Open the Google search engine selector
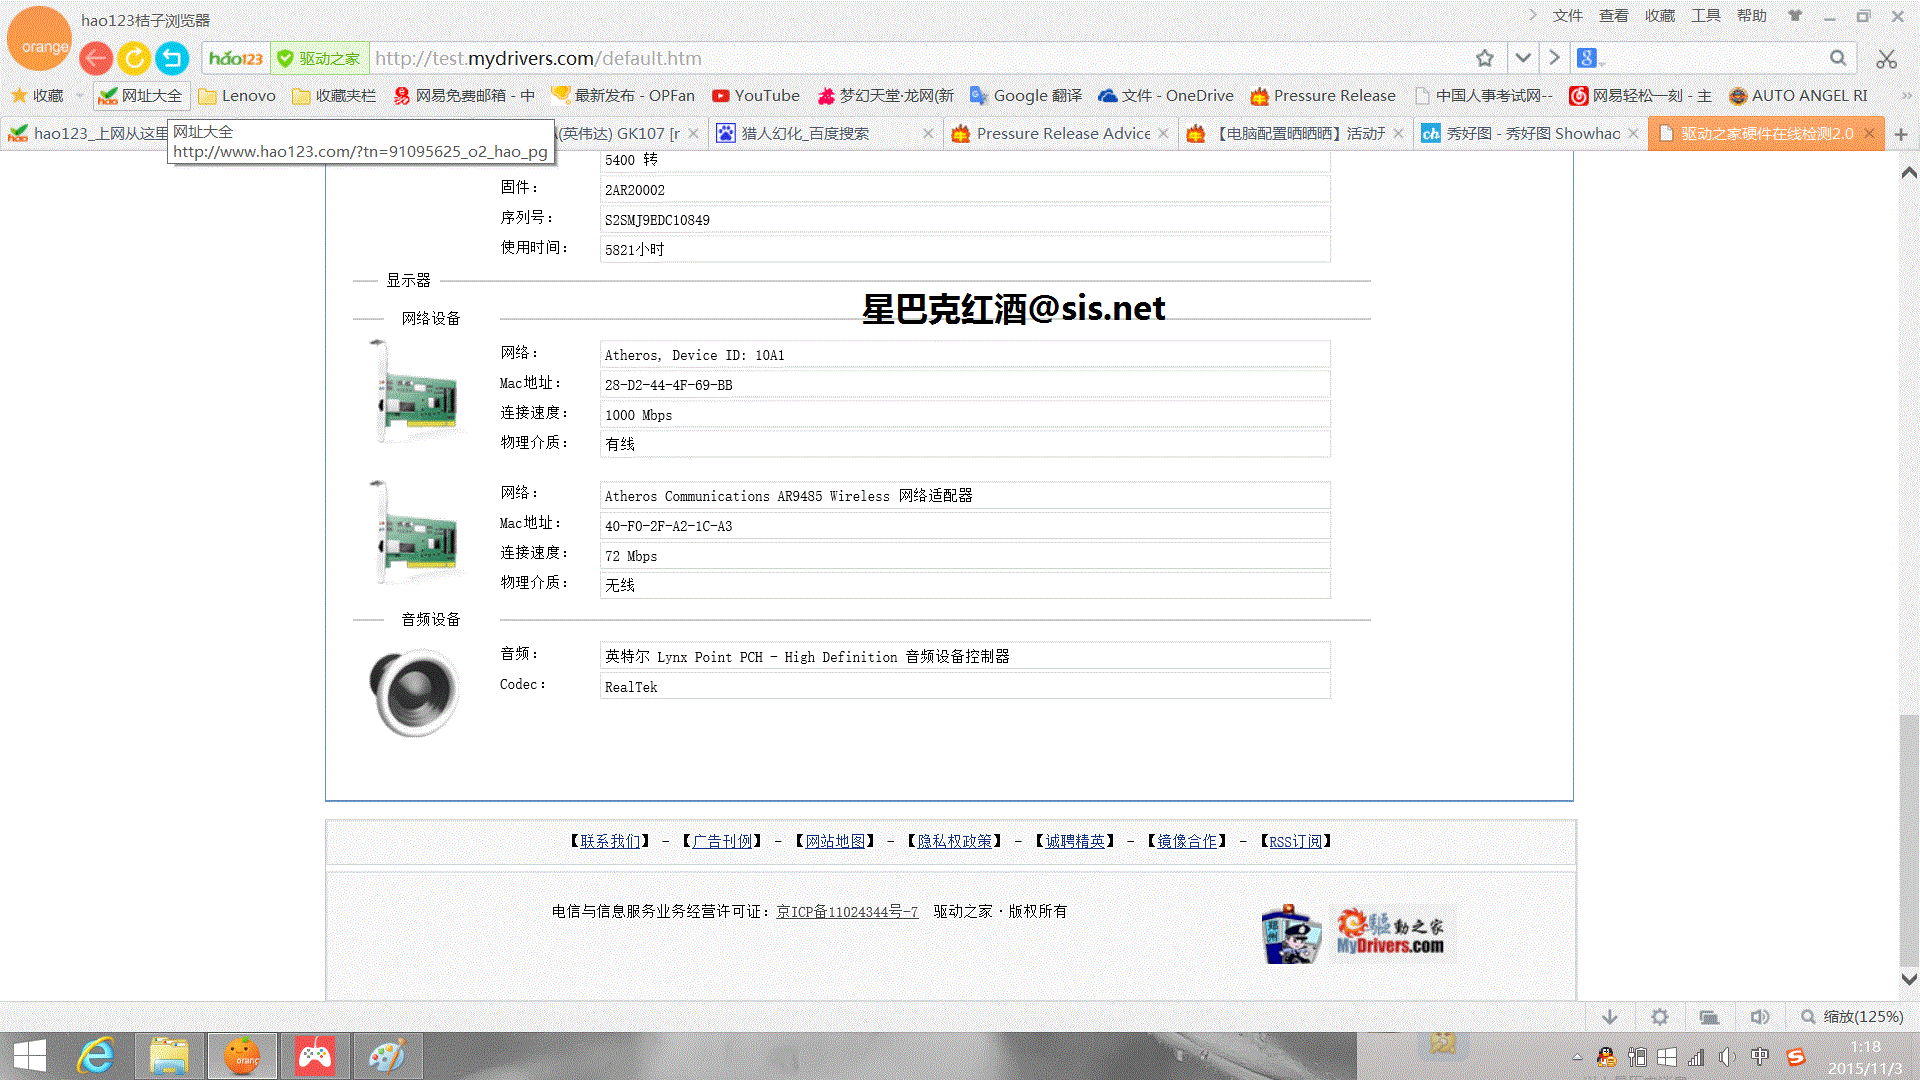The image size is (1920, 1080). click(1590, 58)
